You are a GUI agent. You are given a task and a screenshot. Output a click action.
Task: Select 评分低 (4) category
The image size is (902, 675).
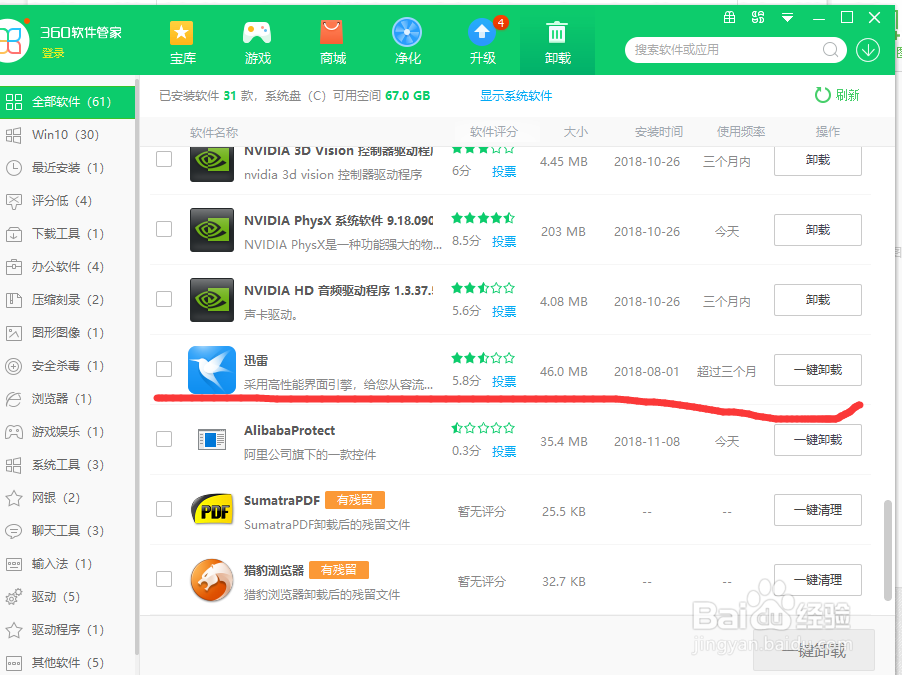pos(67,200)
